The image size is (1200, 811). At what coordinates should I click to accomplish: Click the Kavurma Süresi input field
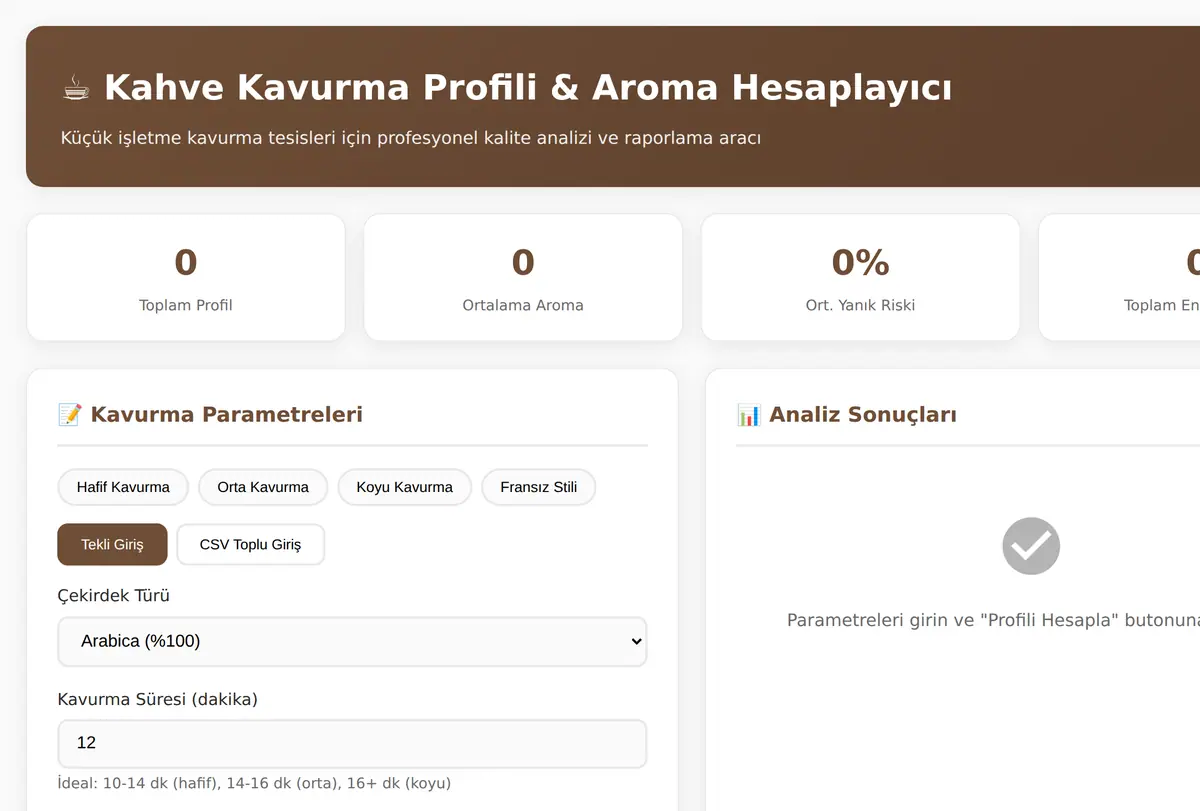[x=352, y=743]
